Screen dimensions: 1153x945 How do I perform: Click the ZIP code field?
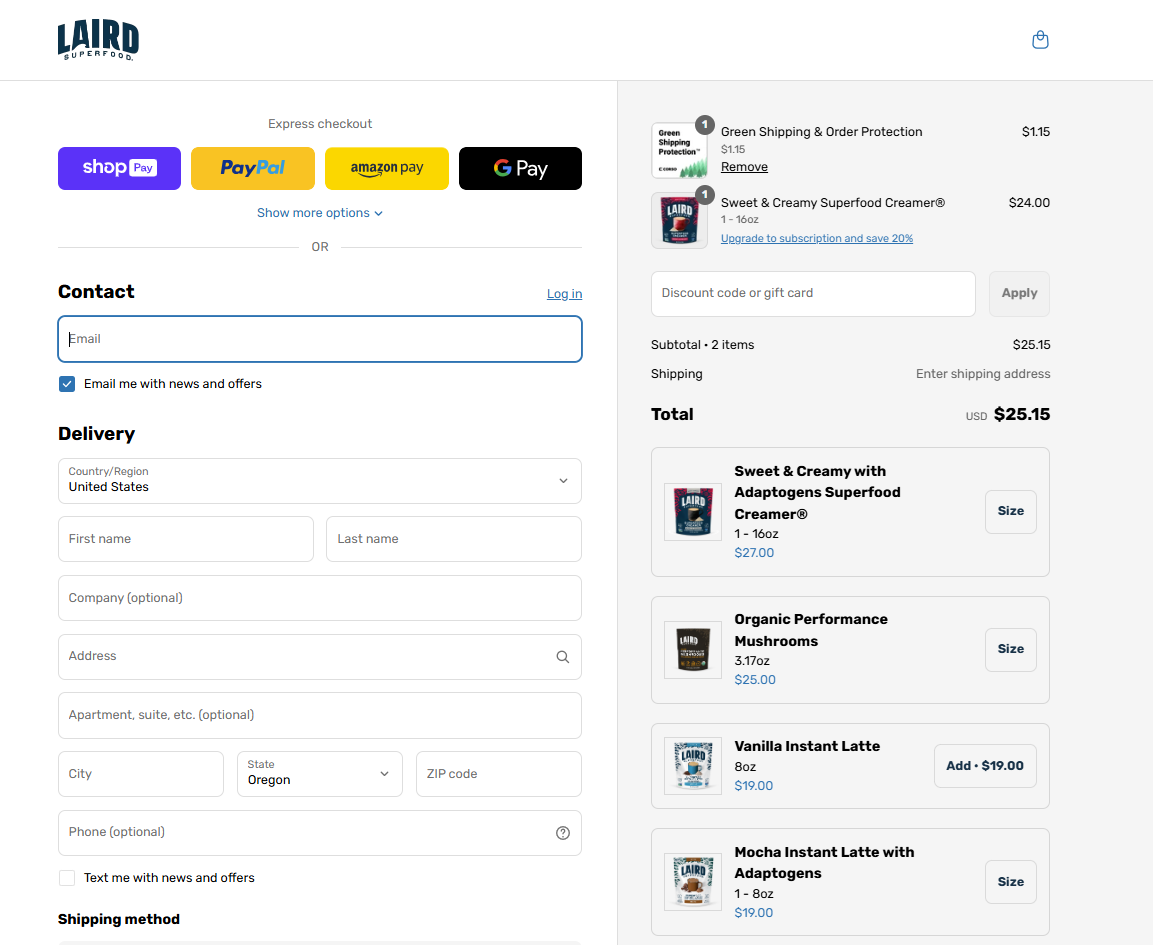click(x=499, y=774)
